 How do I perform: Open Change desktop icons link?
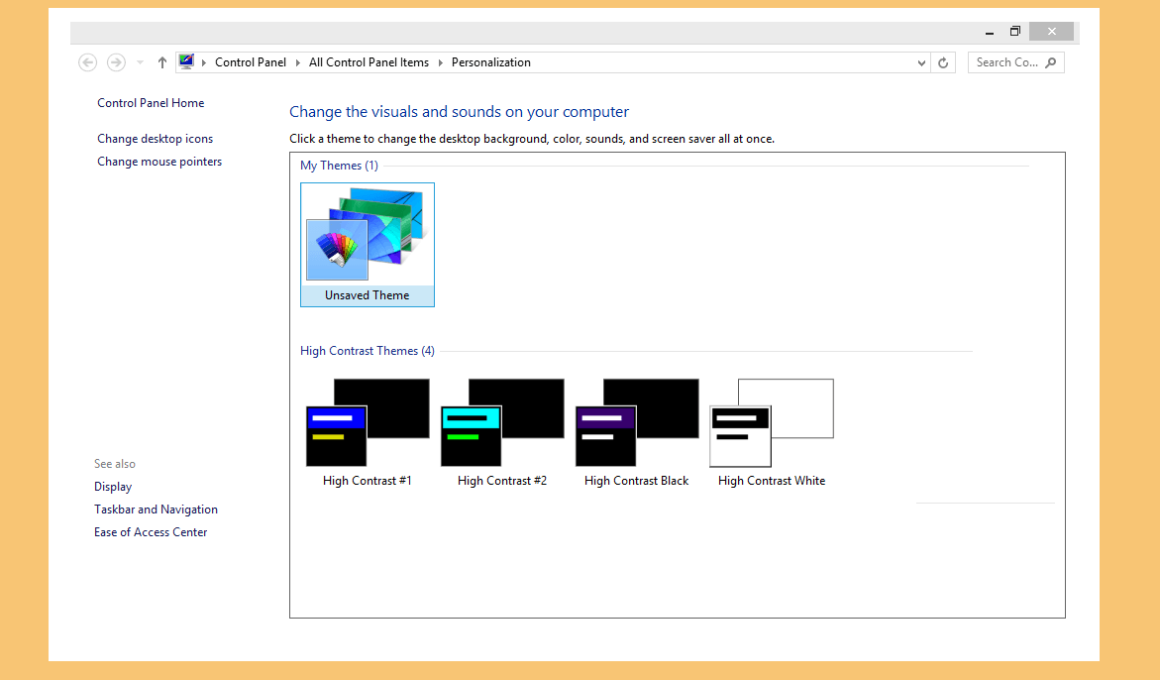[155, 138]
